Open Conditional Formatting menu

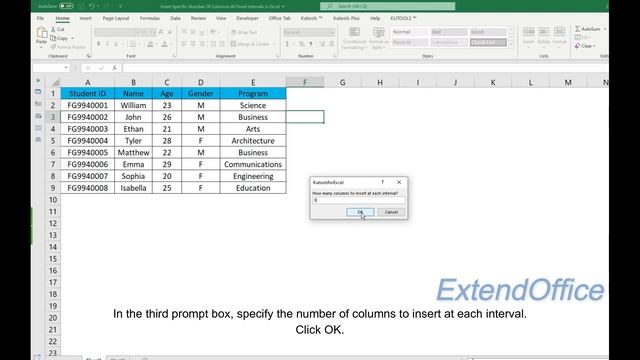coord(354,38)
